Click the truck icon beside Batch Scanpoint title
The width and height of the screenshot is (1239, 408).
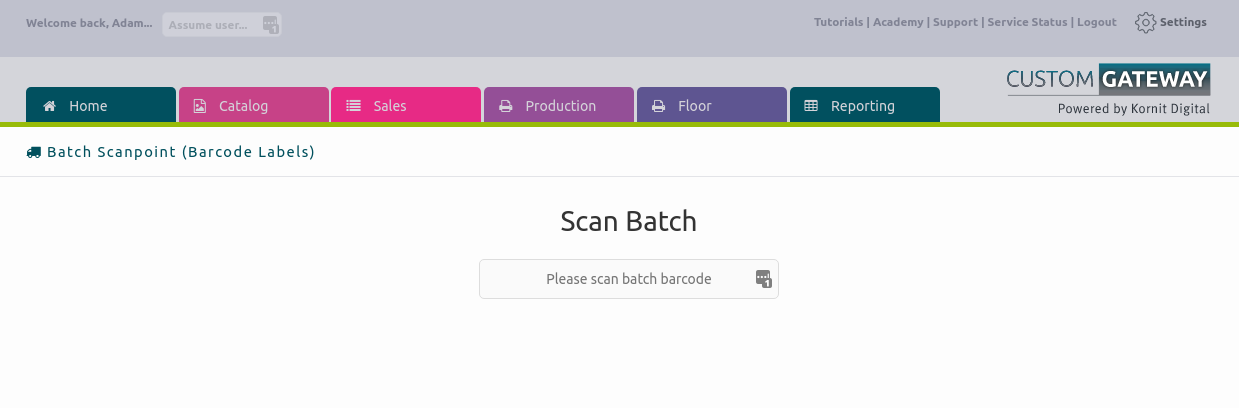tap(34, 152)
